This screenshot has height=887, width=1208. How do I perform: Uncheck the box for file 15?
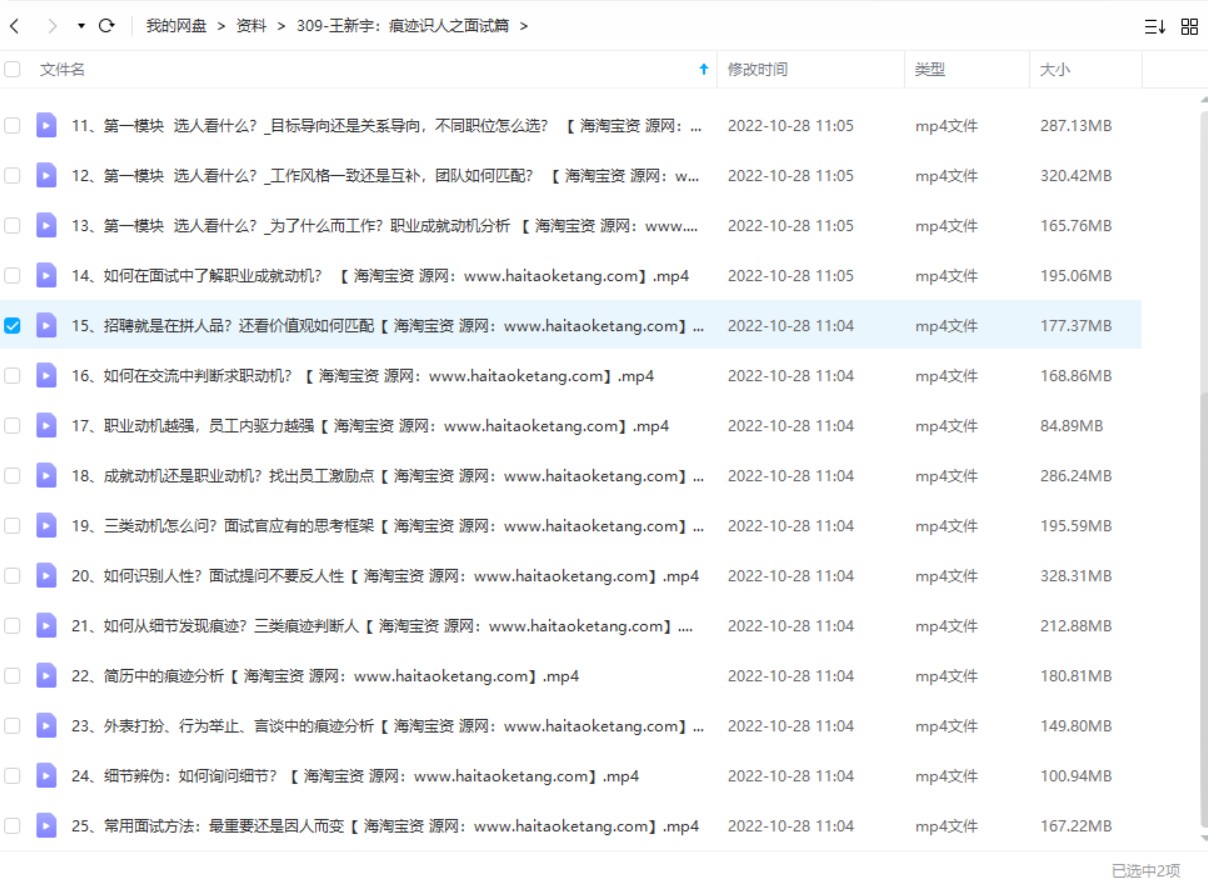click(12, 325)
